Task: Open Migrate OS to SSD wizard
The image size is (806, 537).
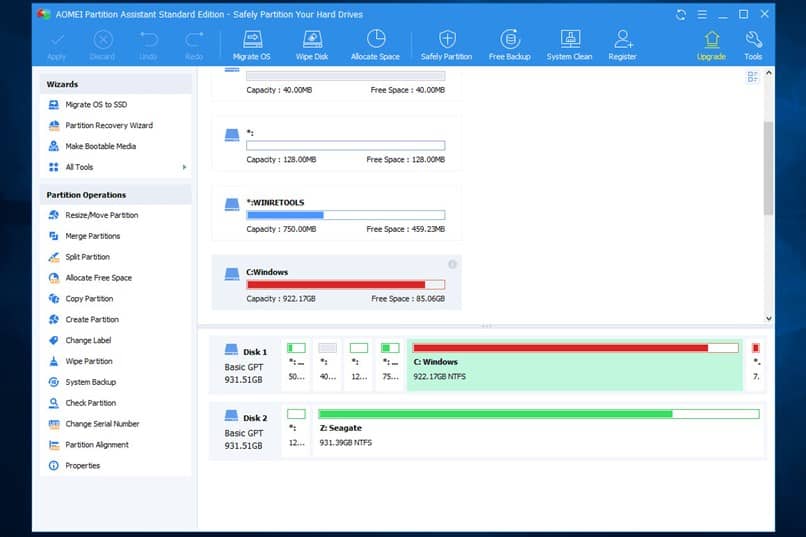Action: [96, 104]
